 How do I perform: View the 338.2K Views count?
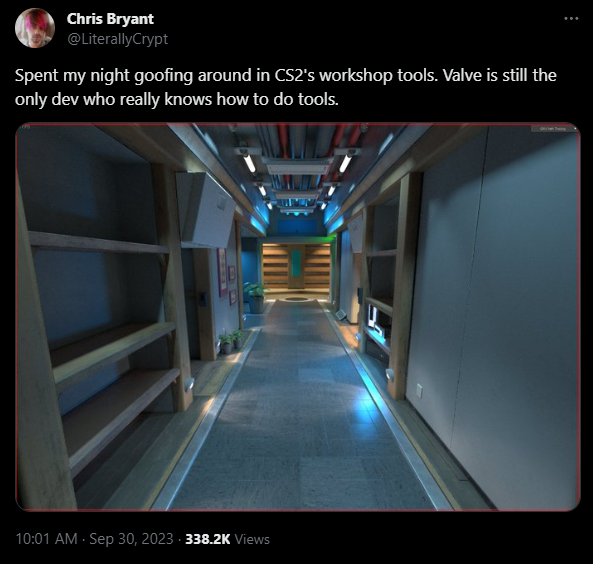point(227,539)
